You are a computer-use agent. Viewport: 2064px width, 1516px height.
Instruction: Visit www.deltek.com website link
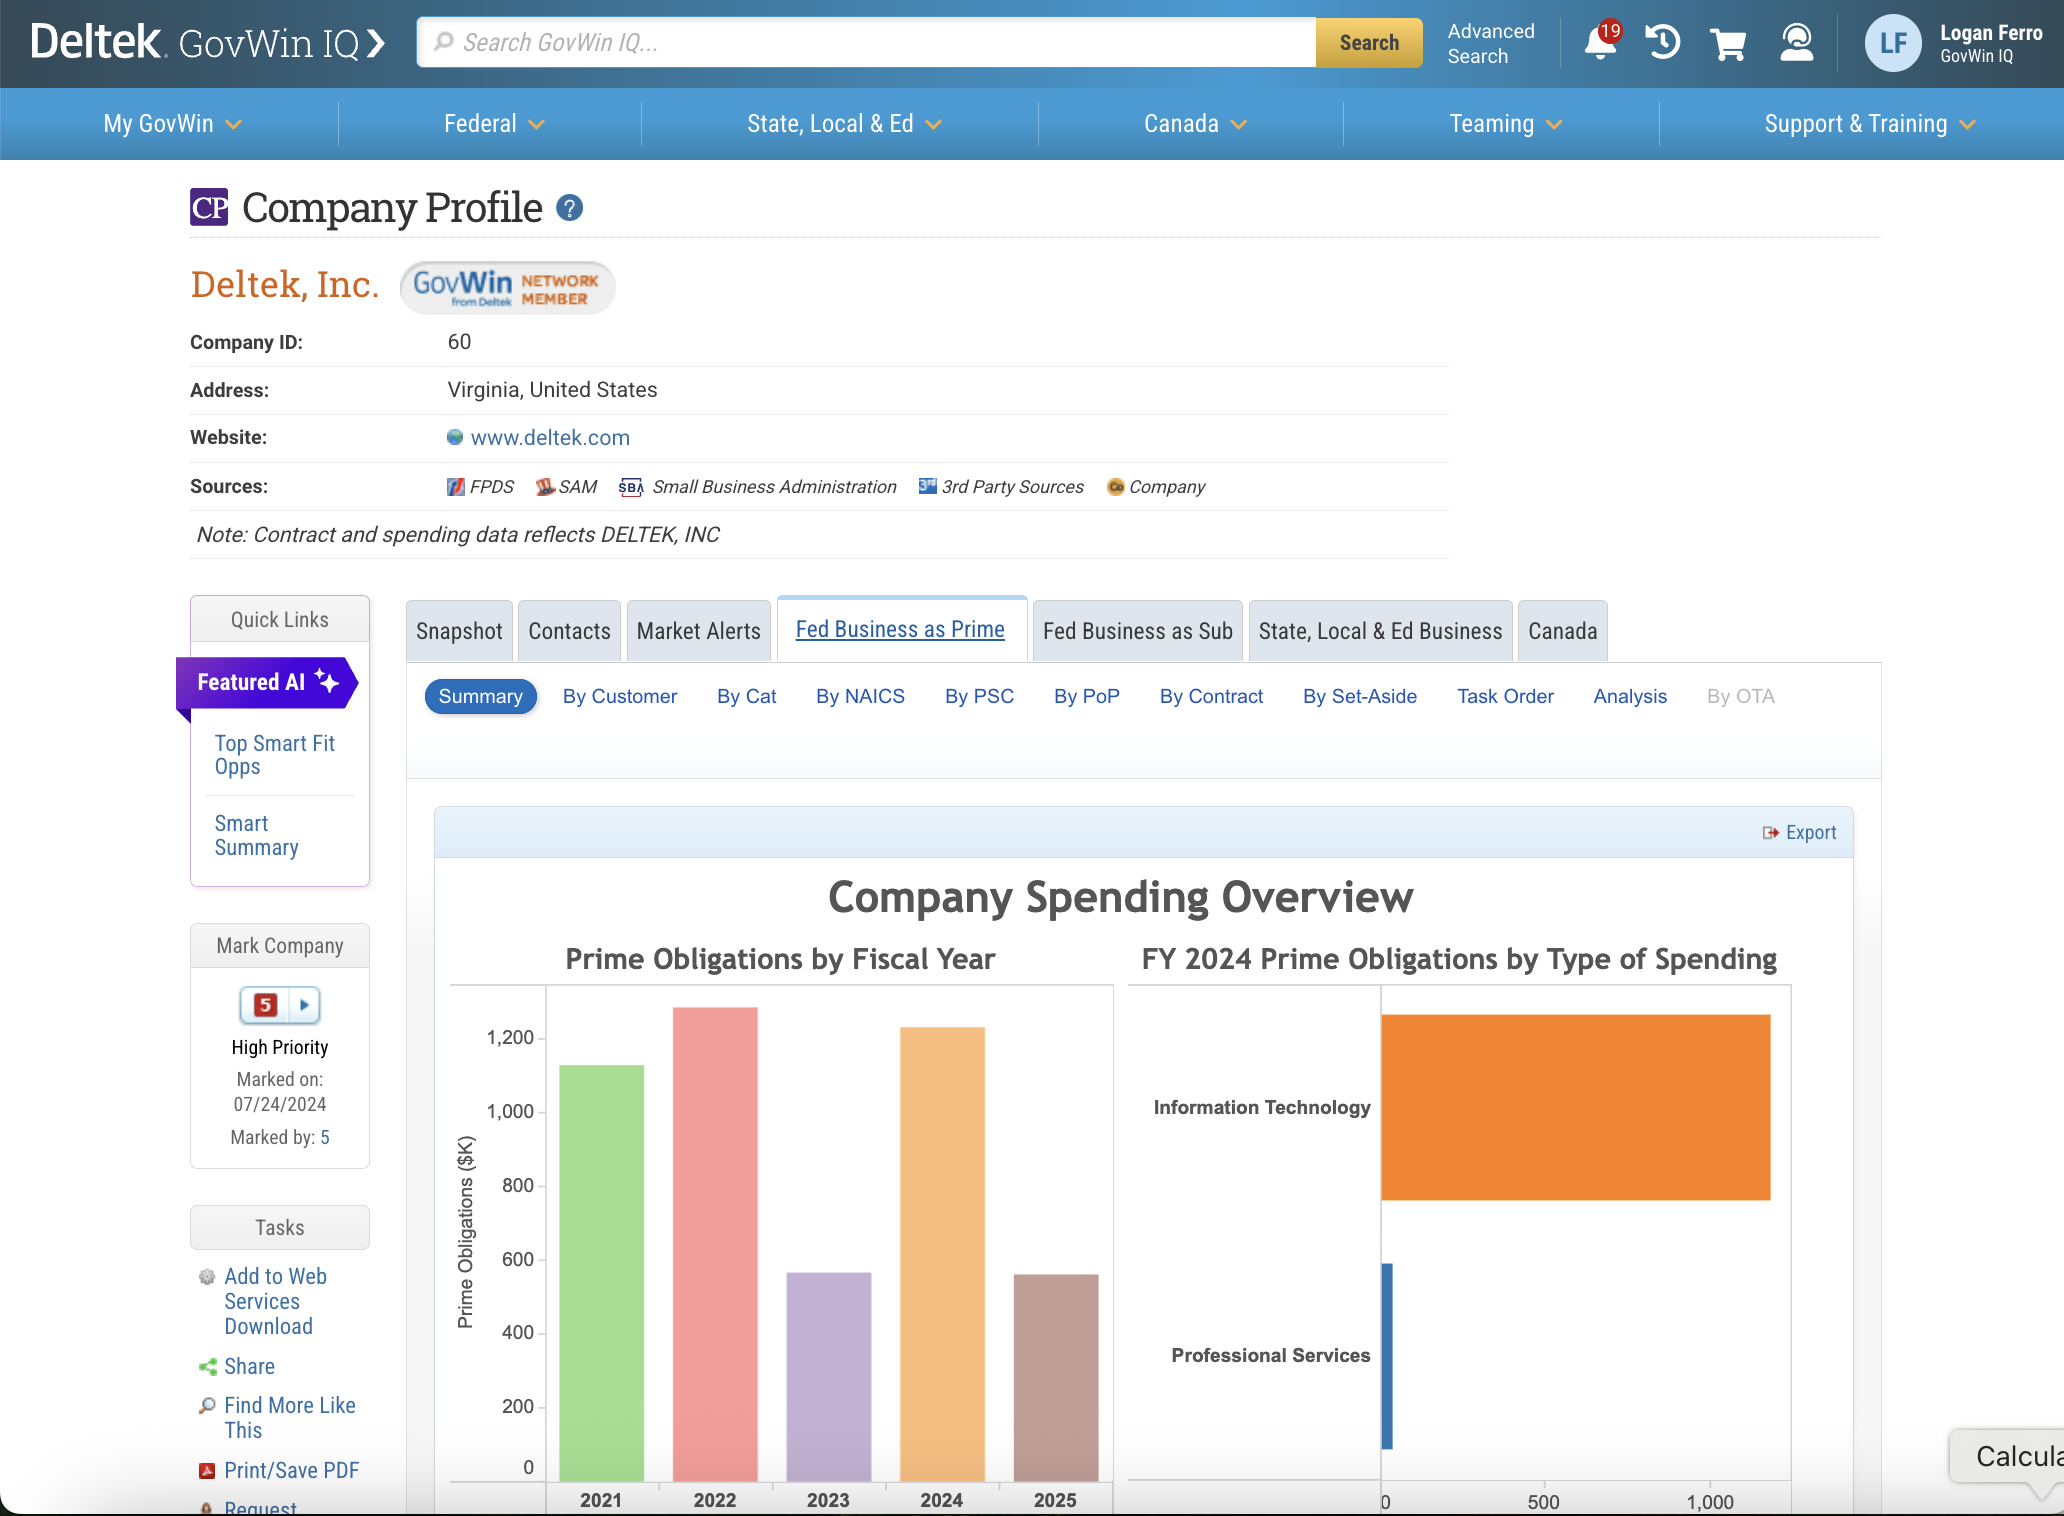click(x=550, y=437)
